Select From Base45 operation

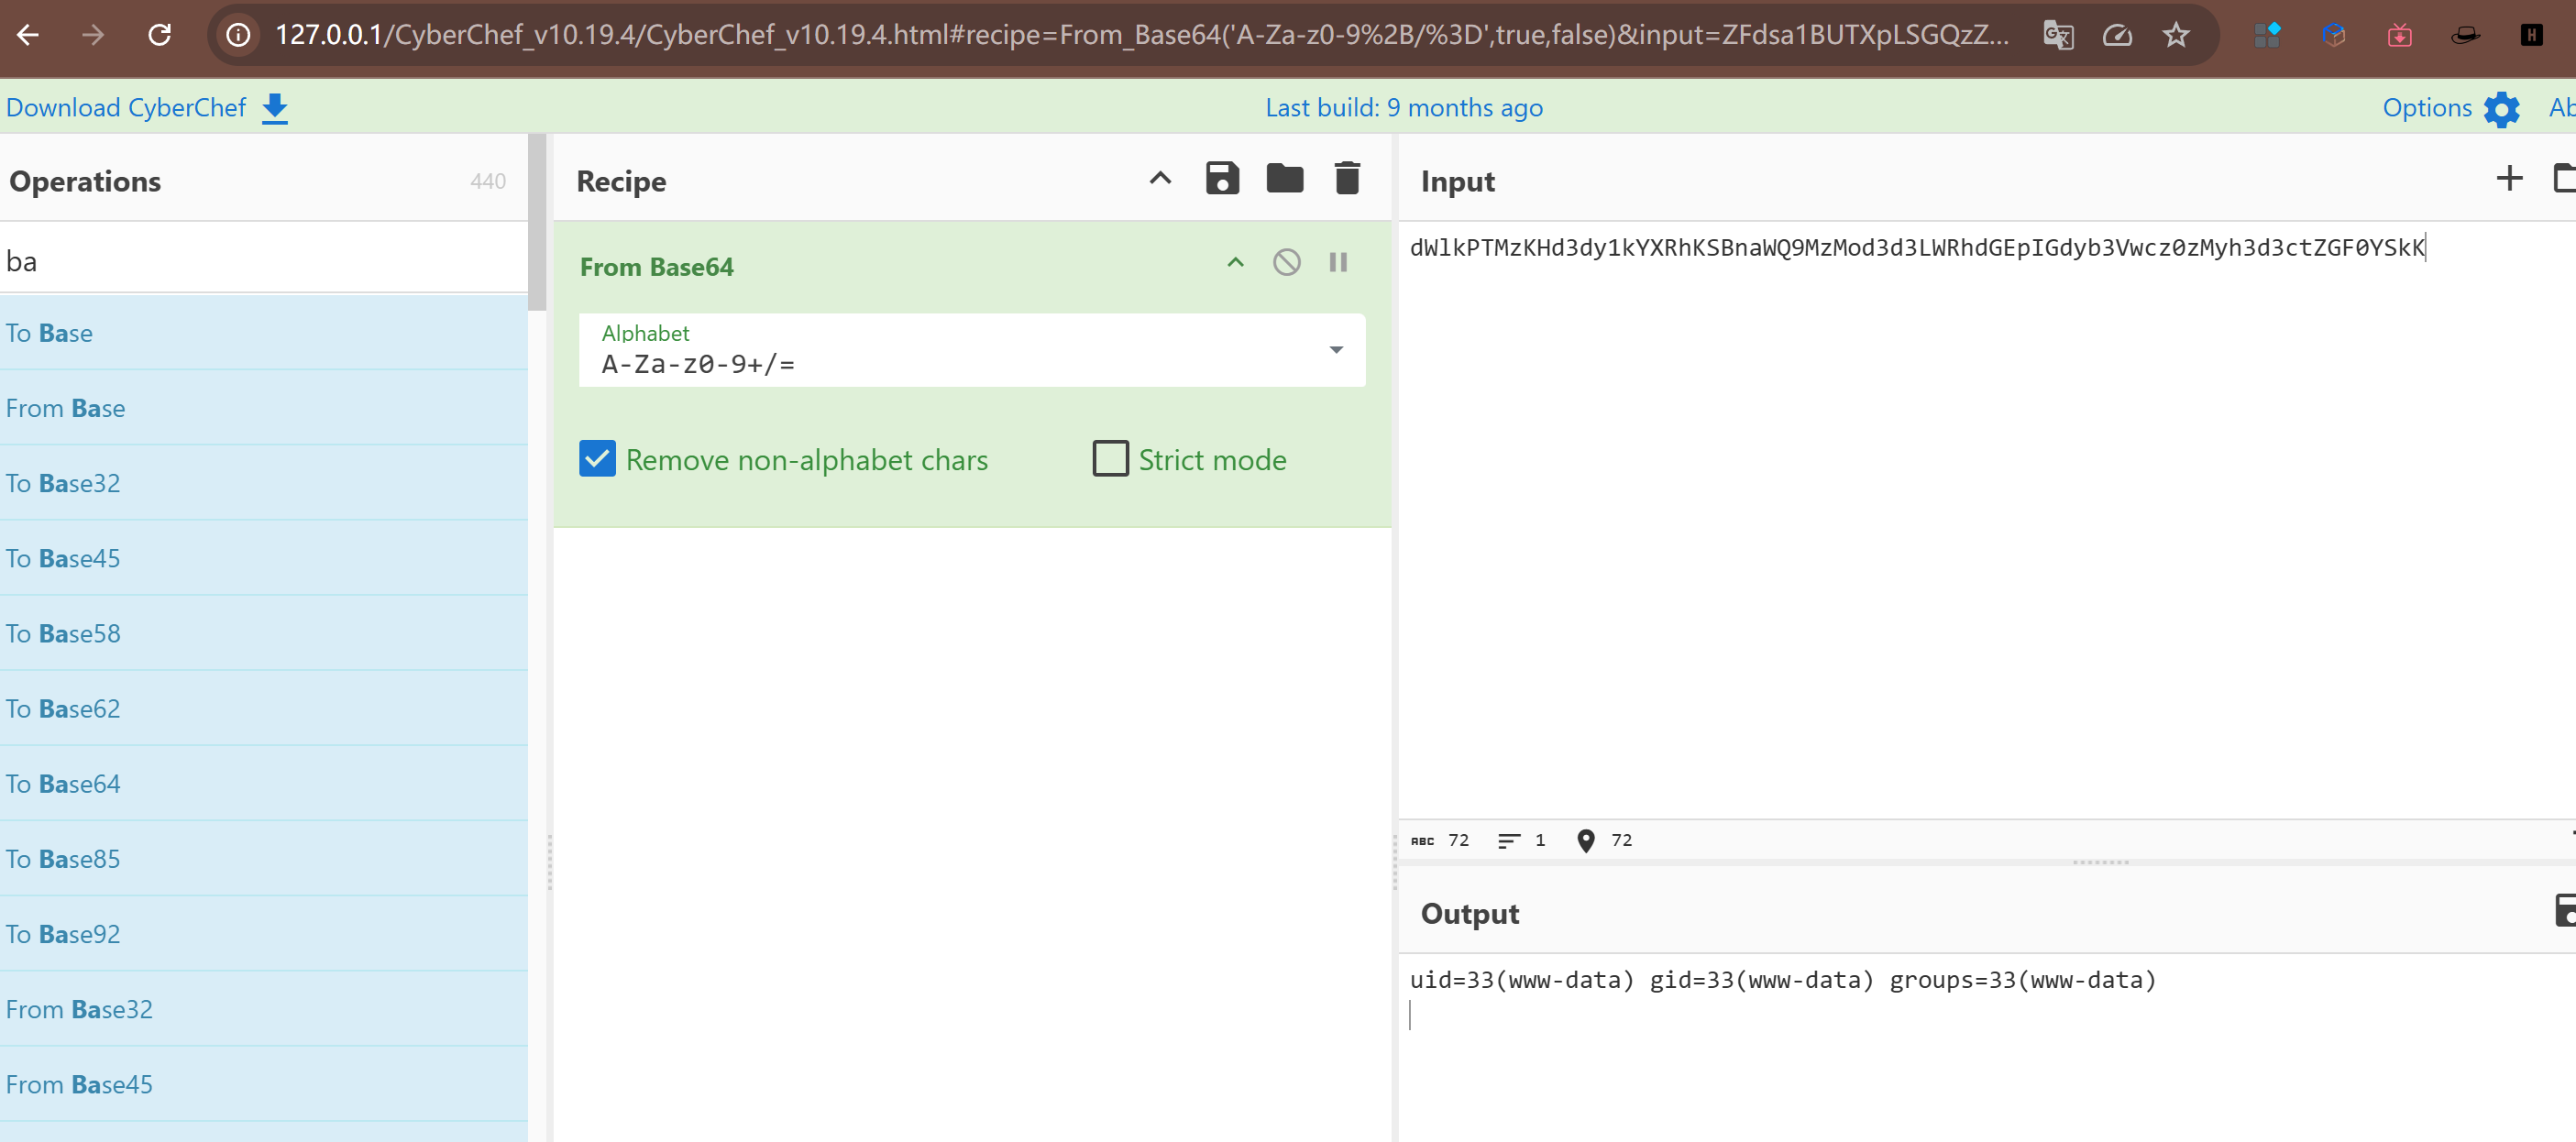click(264, 1084)
